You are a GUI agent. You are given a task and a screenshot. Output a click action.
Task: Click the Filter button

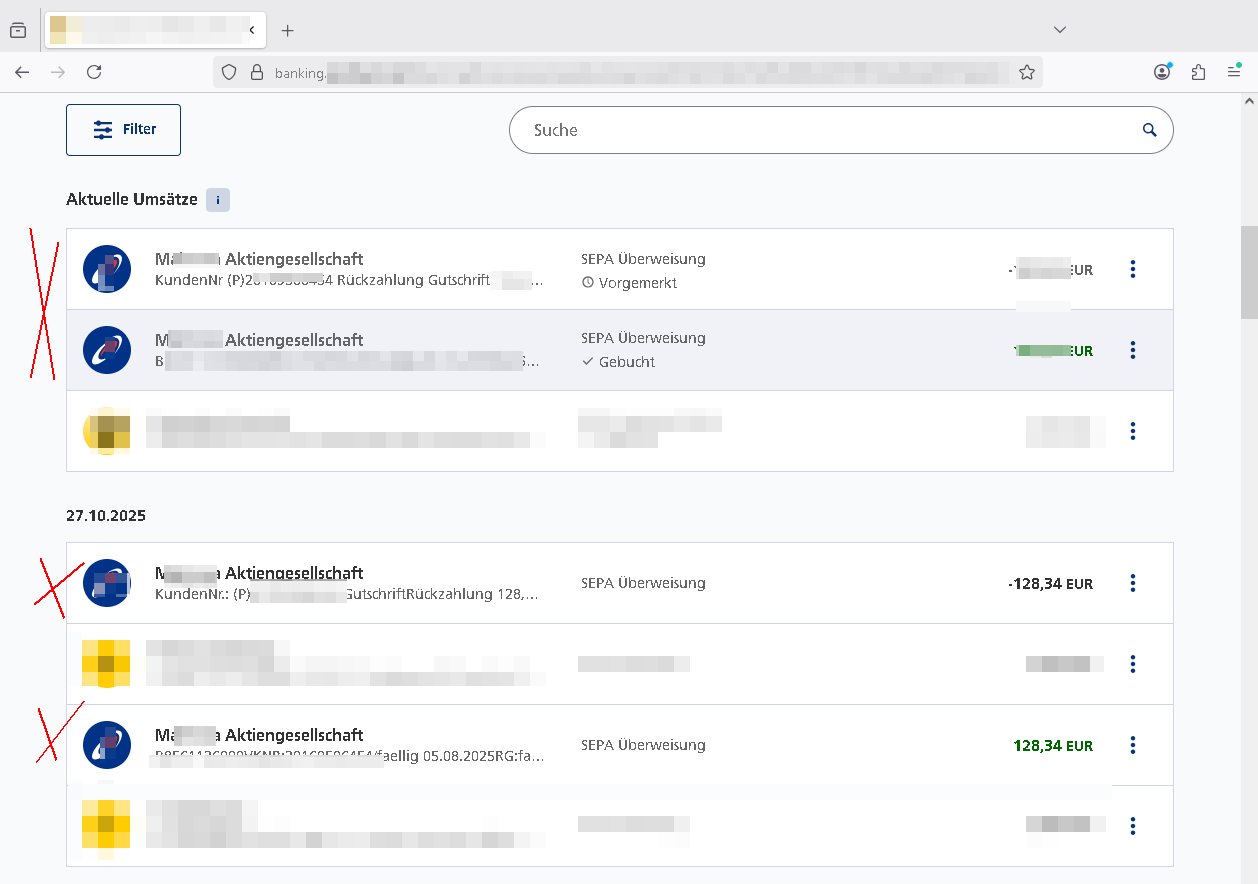tap(123, 130)
